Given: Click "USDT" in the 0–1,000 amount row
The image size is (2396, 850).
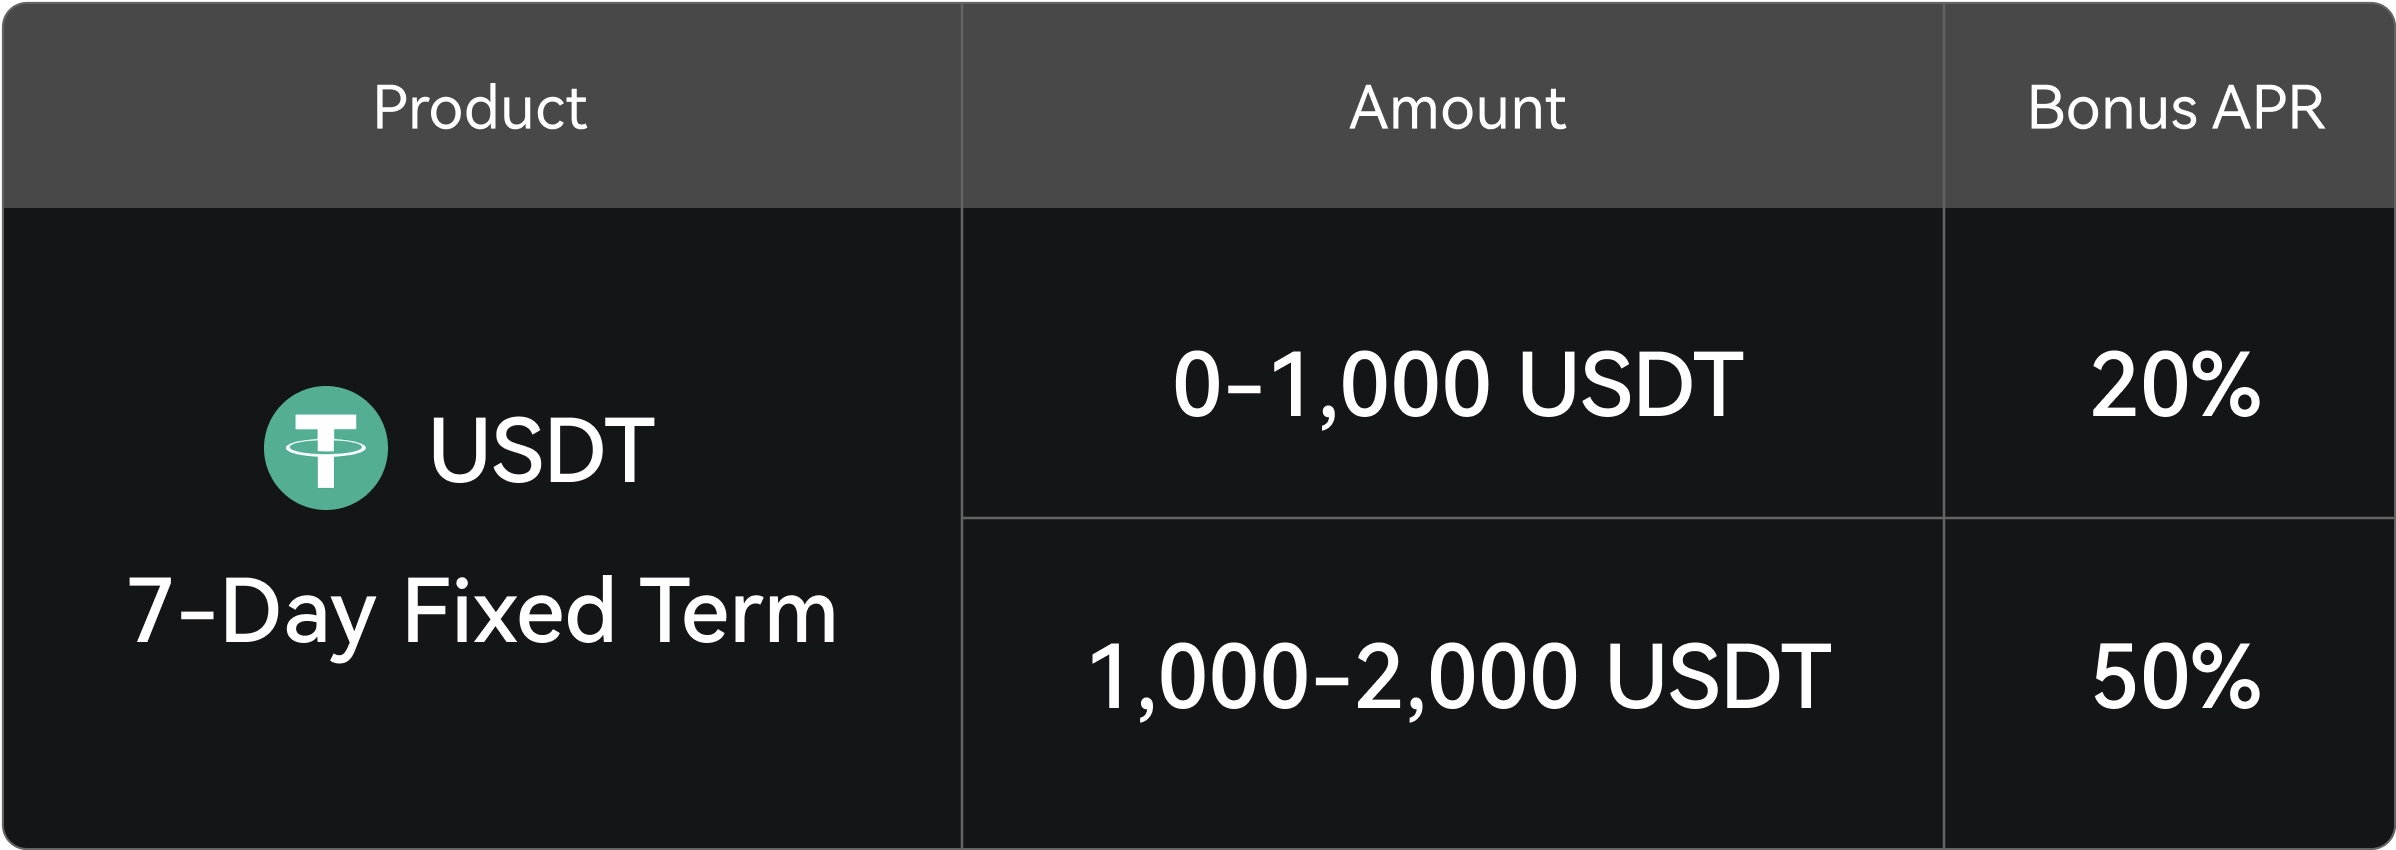Looking at the screenshot, I should (1630, 385).
